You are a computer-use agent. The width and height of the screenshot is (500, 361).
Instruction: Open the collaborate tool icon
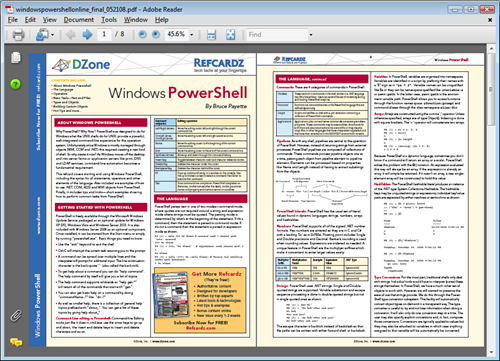point(42,34)
